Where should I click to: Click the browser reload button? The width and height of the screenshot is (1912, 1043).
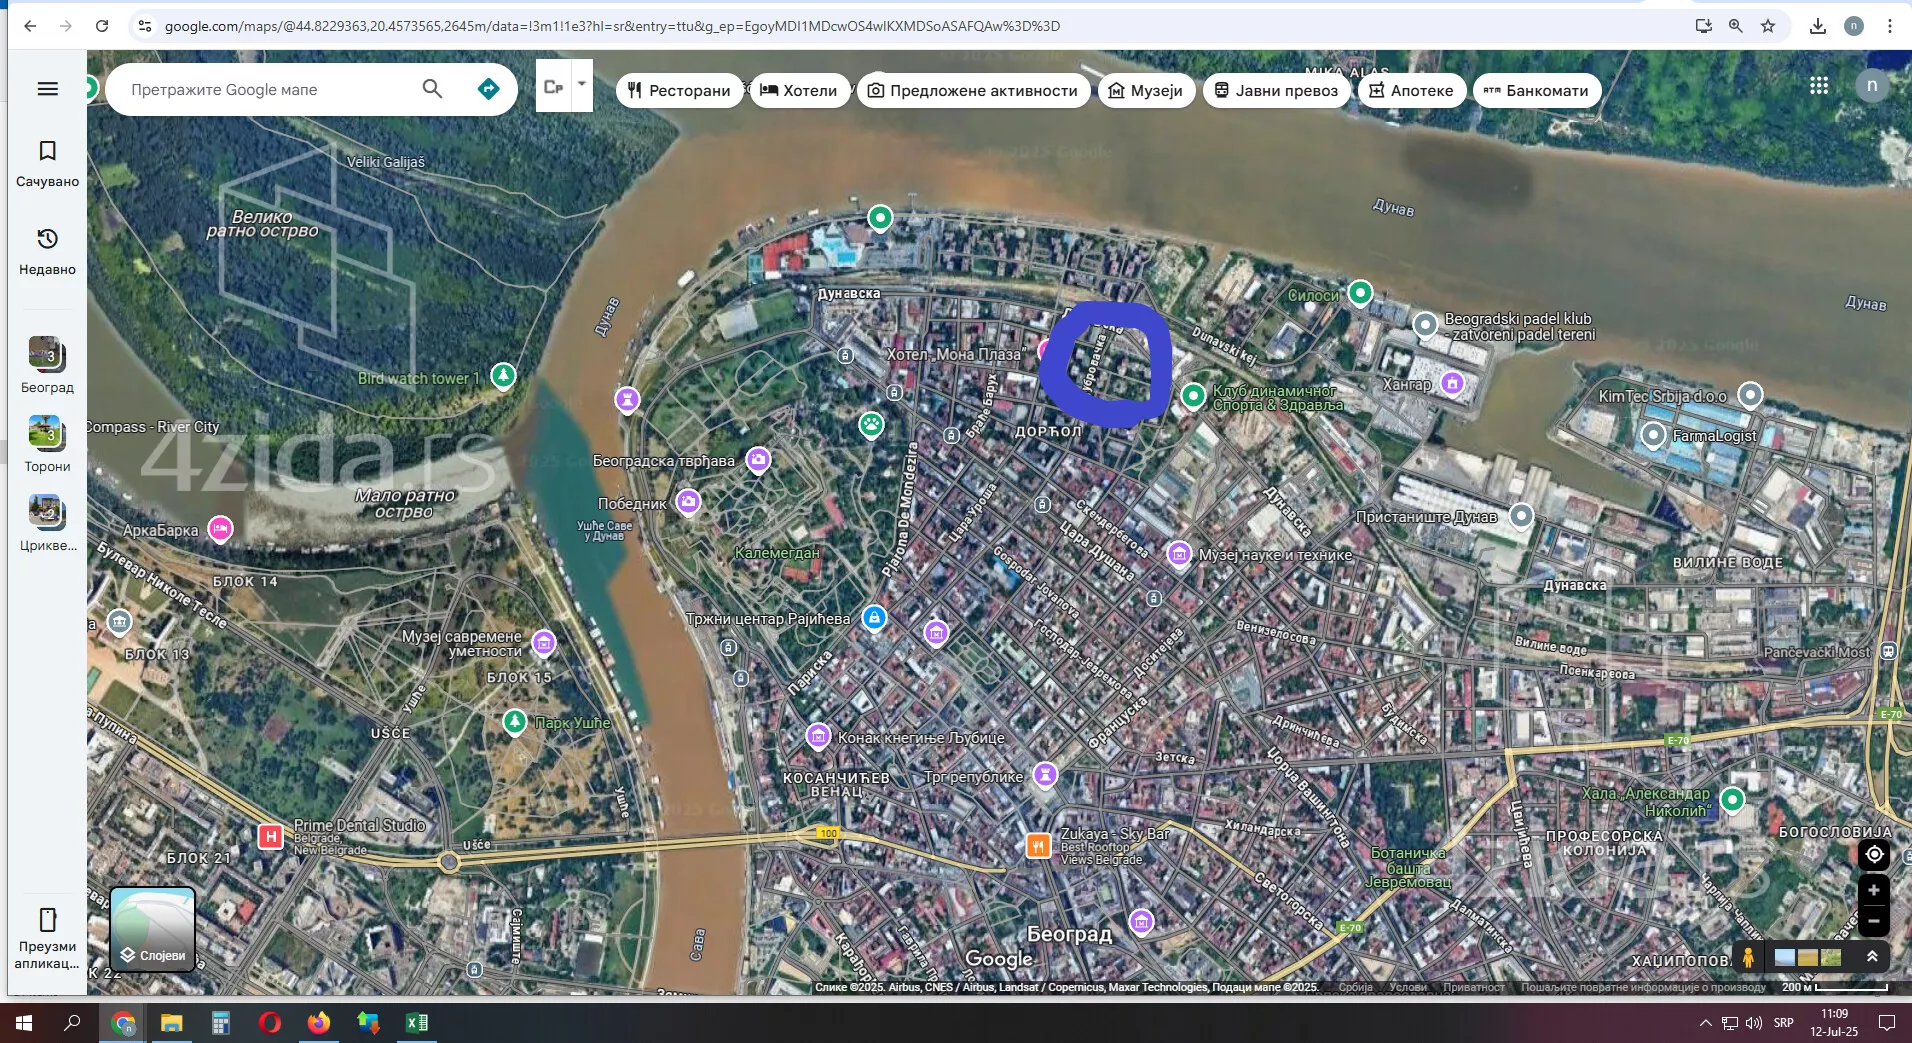tap(102, 26)
